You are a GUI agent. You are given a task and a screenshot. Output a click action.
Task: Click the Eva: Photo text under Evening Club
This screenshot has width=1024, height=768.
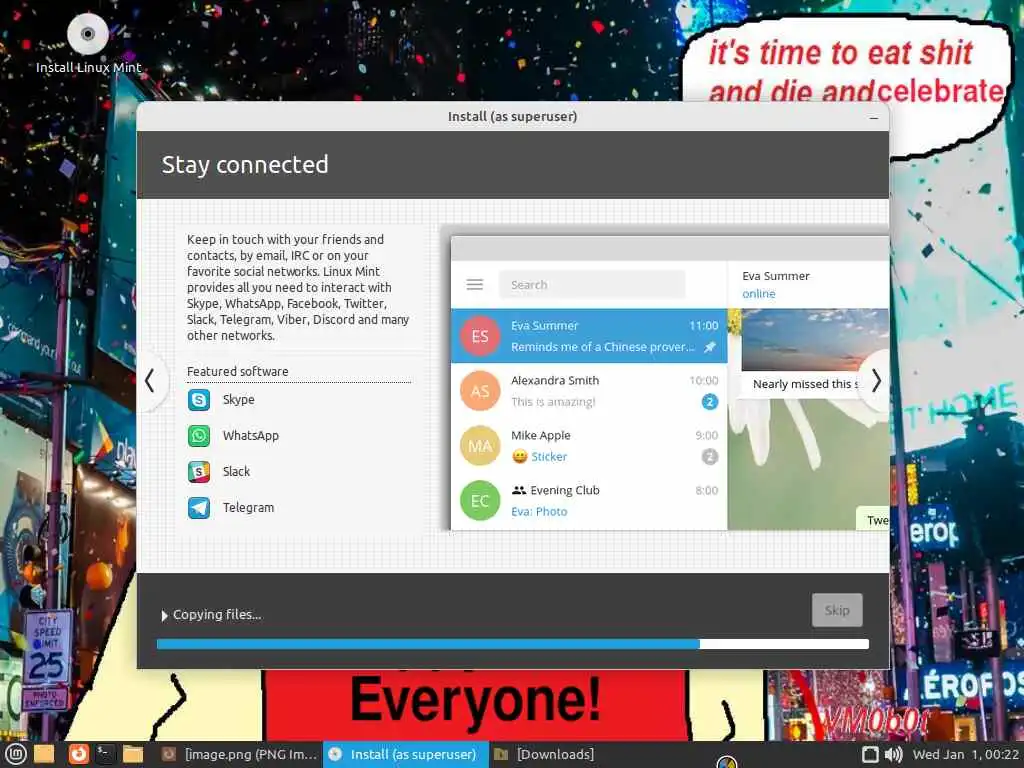[539, 511]
